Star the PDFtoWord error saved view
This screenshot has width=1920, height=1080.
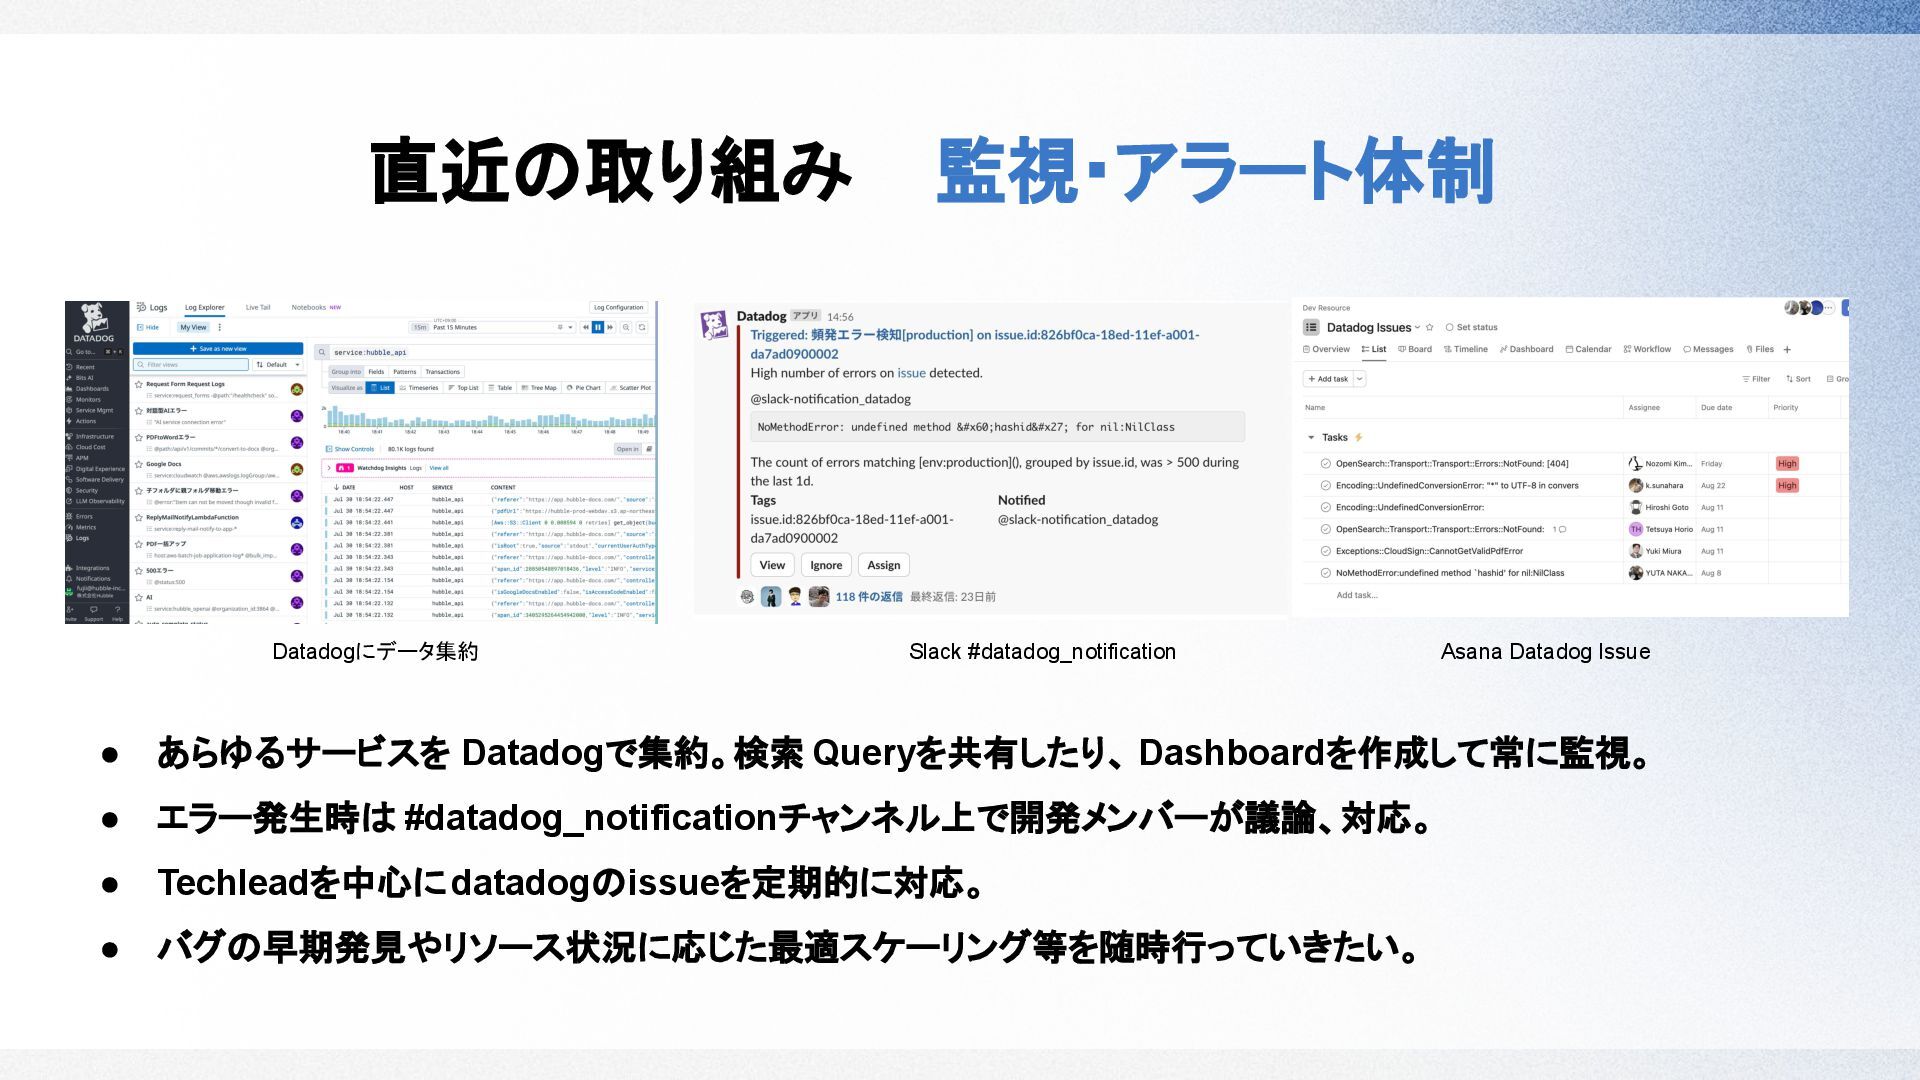(138, 437)
